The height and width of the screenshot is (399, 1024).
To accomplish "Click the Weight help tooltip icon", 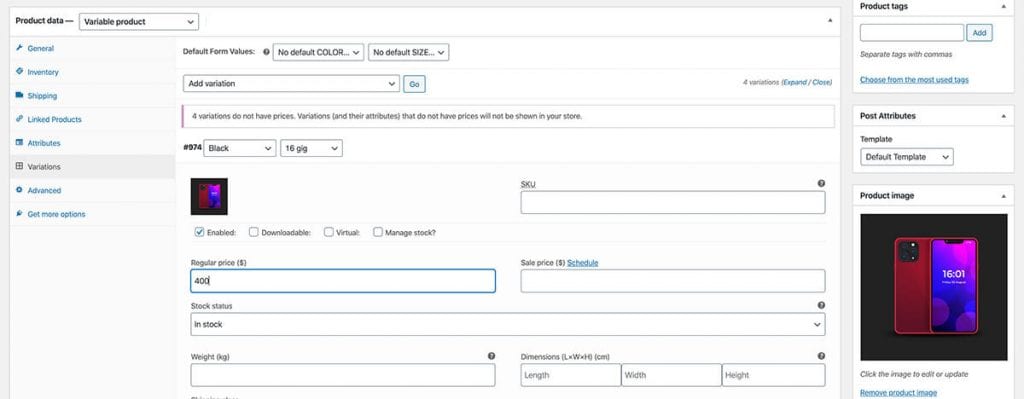I will point(491,356).
